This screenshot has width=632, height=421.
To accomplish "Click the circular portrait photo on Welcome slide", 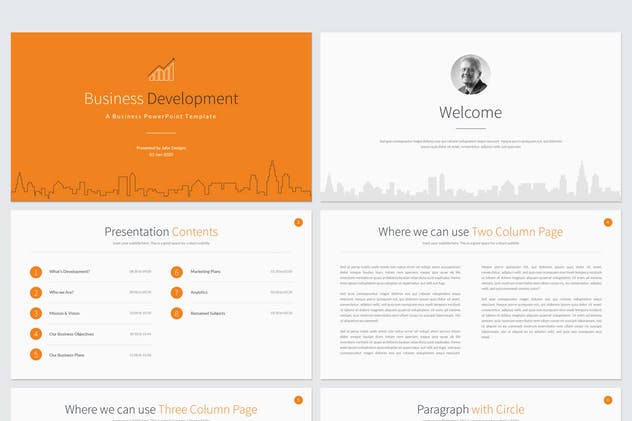I will (x=470, y=75).
